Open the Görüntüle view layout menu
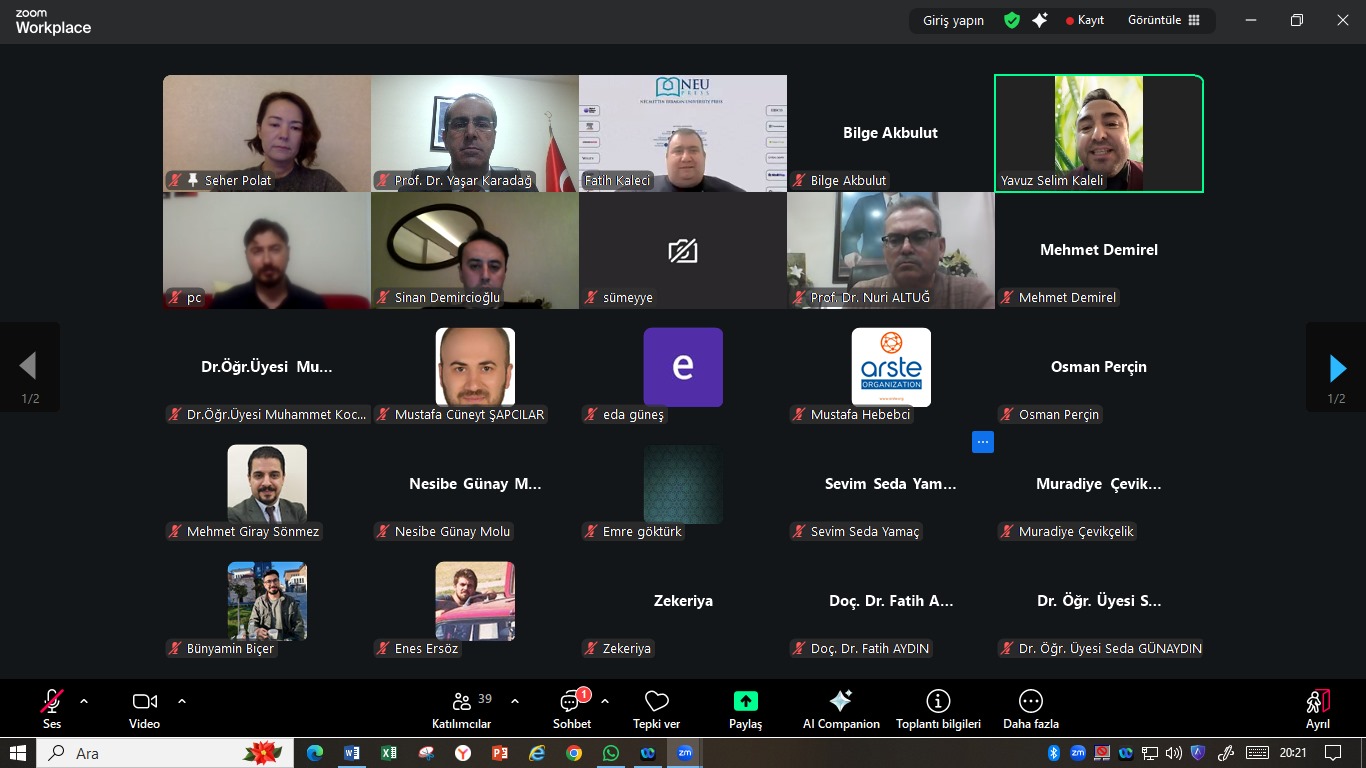Screen dimensions: 1366x768 (1163, 20)
